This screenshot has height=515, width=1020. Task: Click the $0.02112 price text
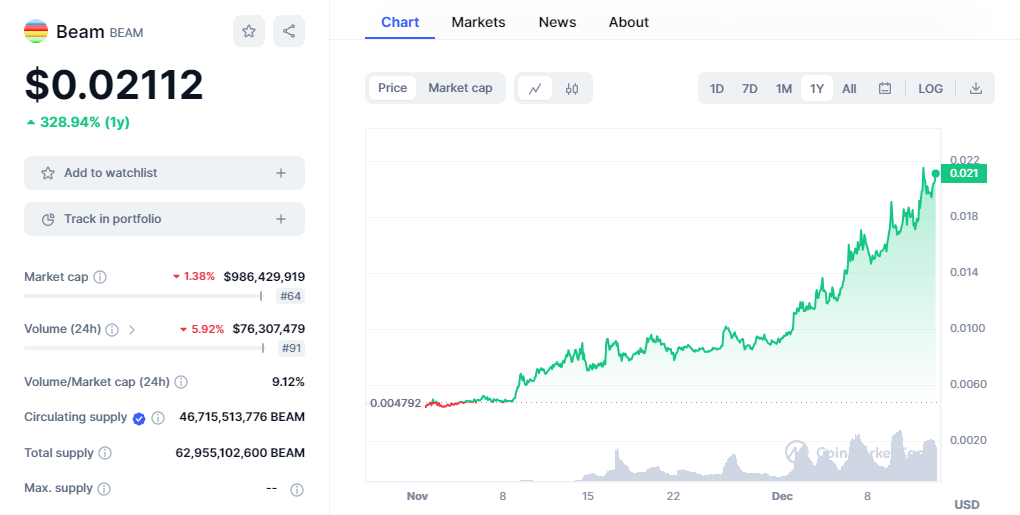[x=114, y=85]
